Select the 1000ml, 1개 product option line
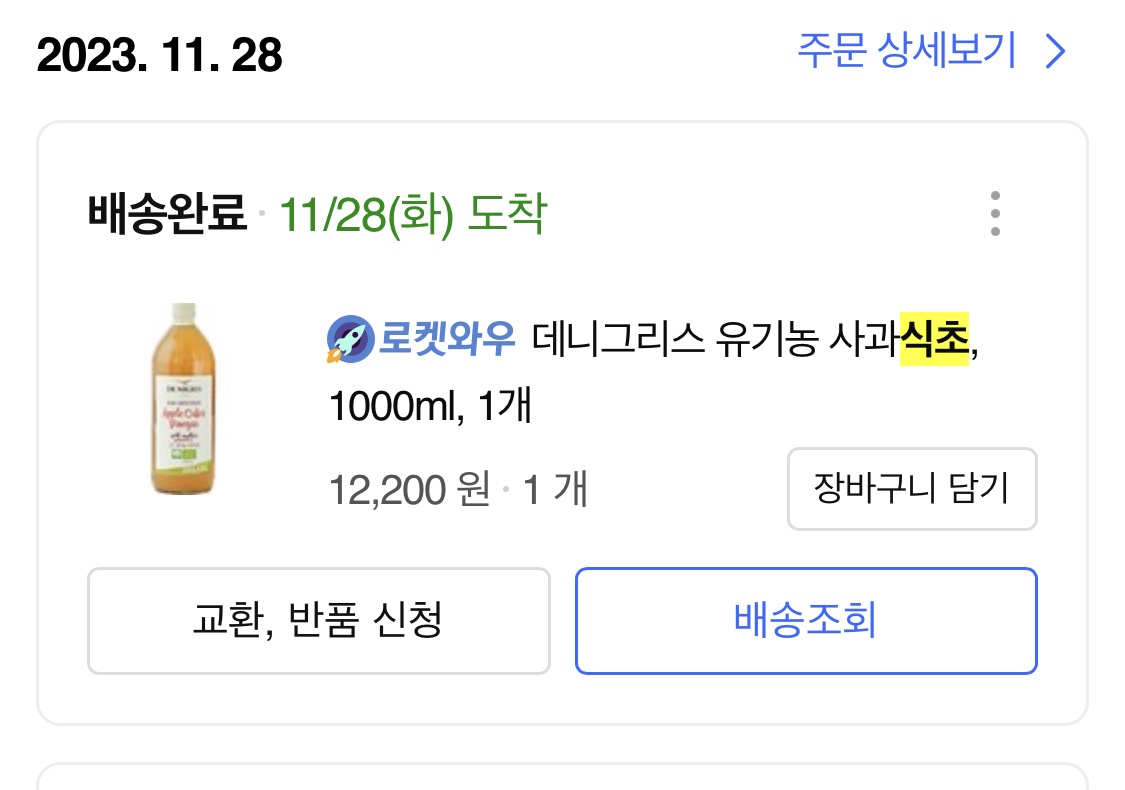Screen dimensions: 1125x790 click(x=430, y=405)
